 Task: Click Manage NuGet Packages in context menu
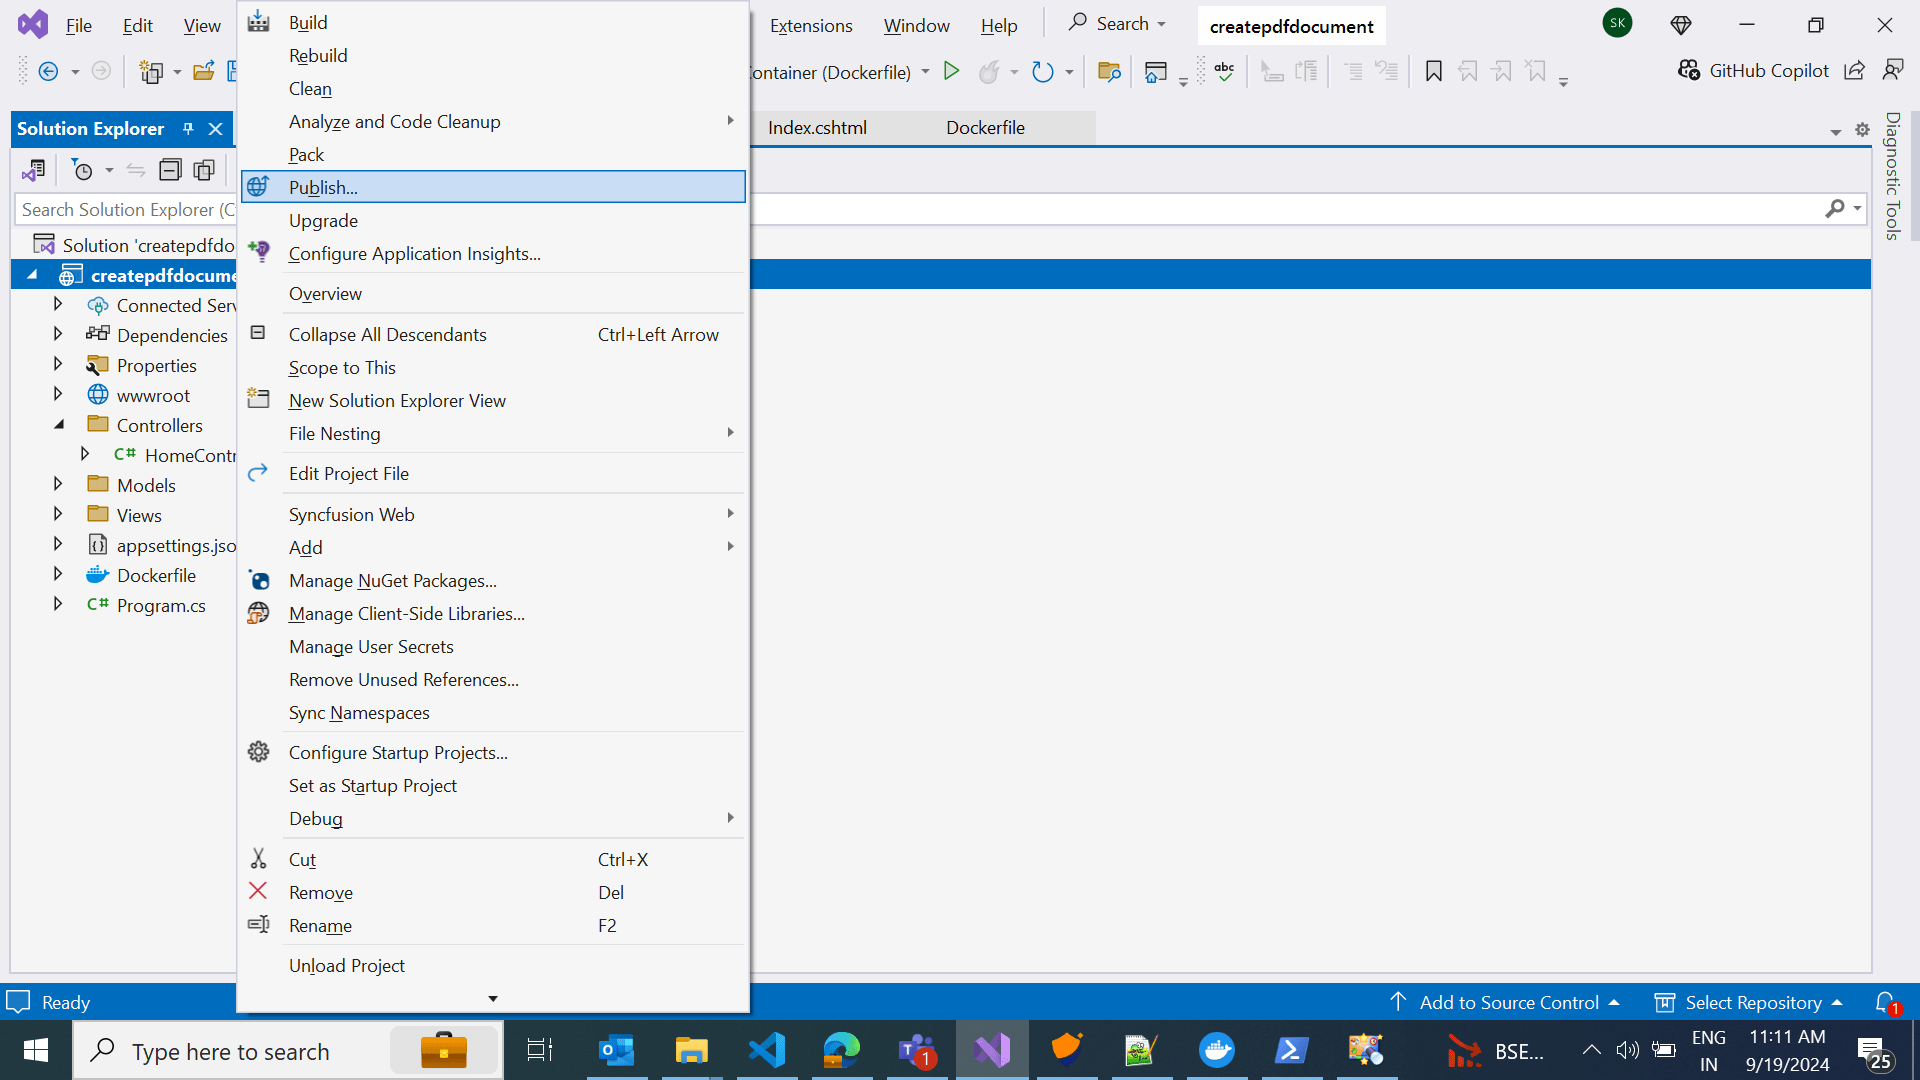tap(392, 581)
